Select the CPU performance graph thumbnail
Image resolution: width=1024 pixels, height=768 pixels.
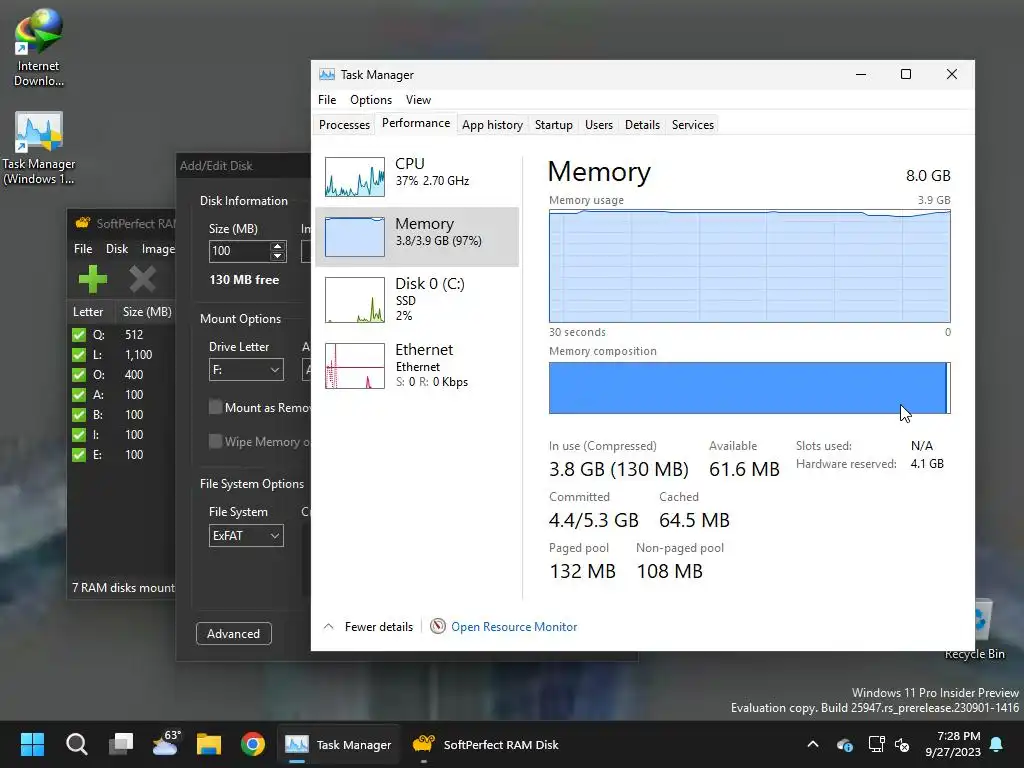click(355, 177)
